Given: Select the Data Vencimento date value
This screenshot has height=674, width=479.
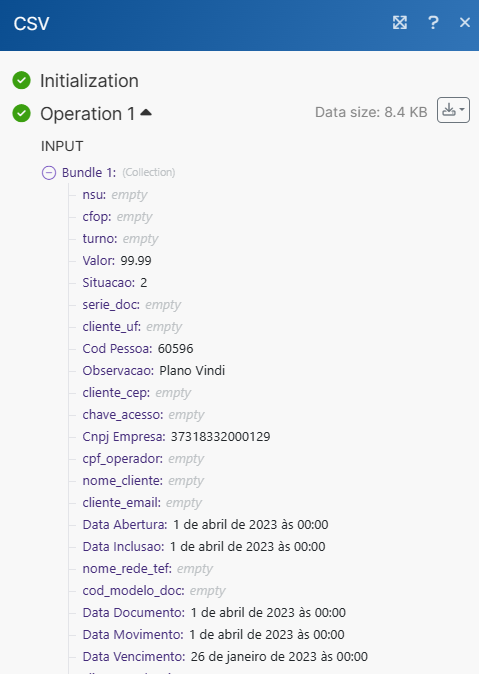Looking at the screenshot, I should click(x=279, y=656).
